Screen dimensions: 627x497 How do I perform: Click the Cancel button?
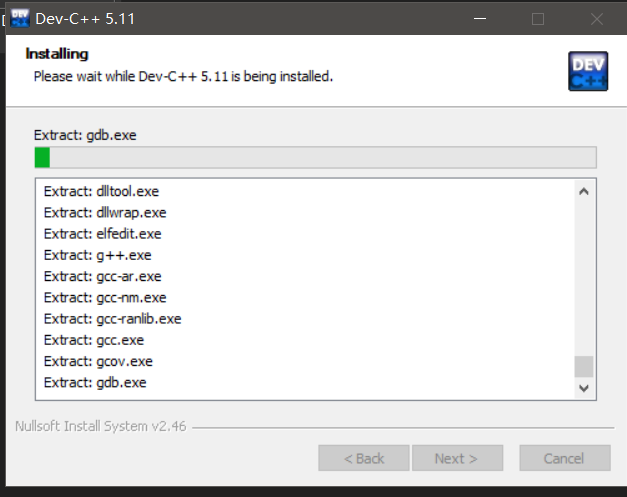click(564, 458)
